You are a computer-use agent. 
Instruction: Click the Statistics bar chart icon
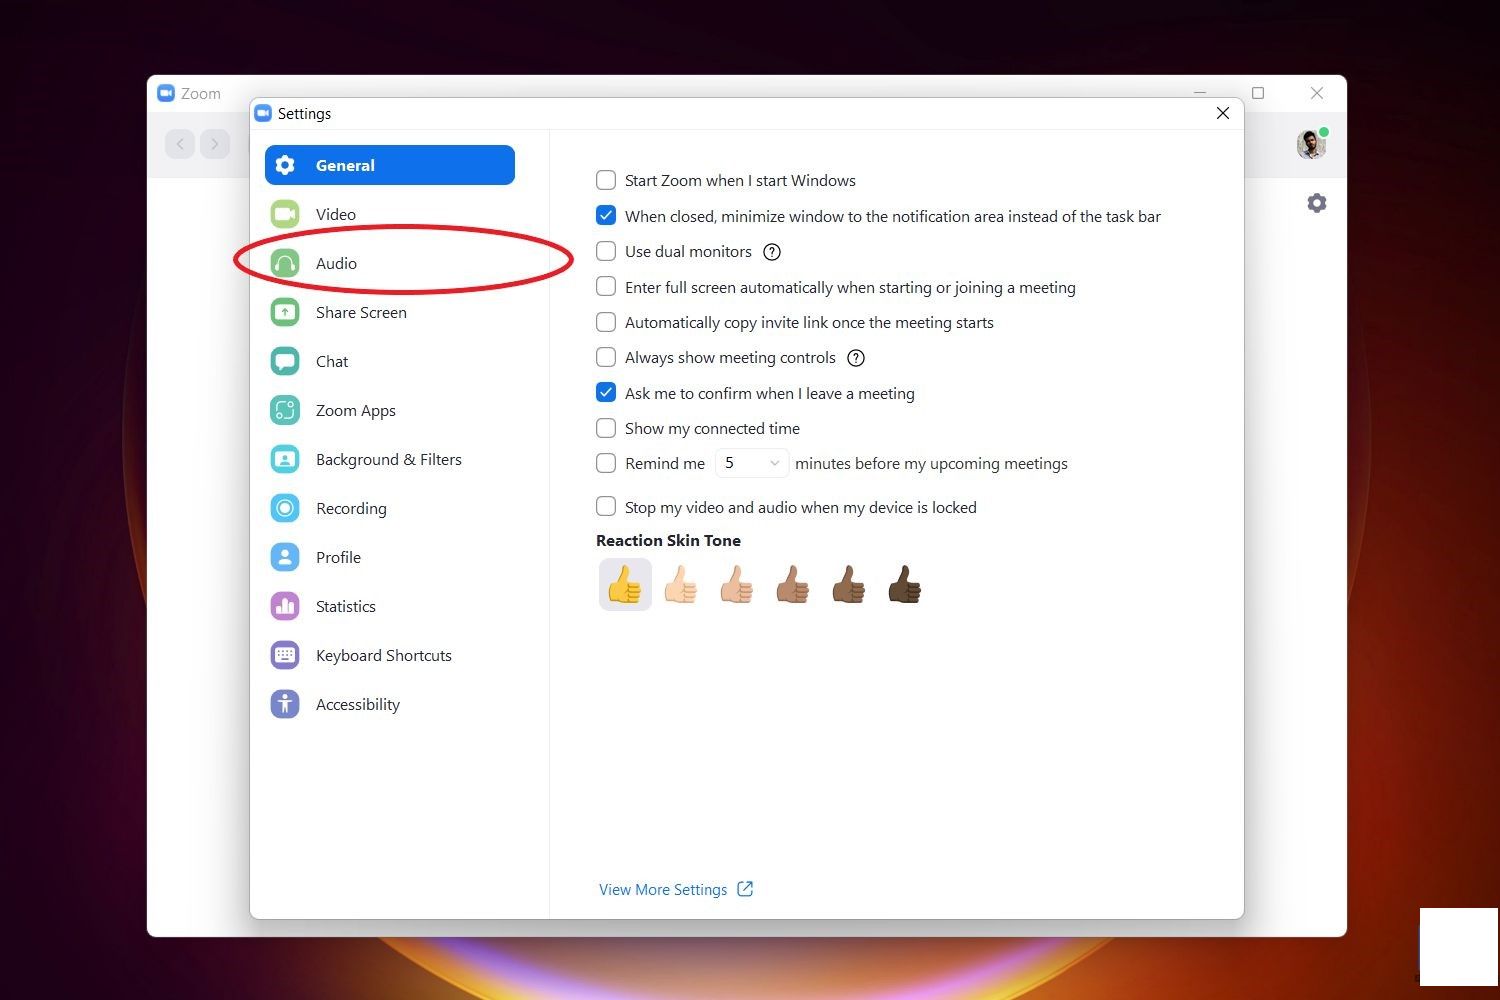[285, 606]
